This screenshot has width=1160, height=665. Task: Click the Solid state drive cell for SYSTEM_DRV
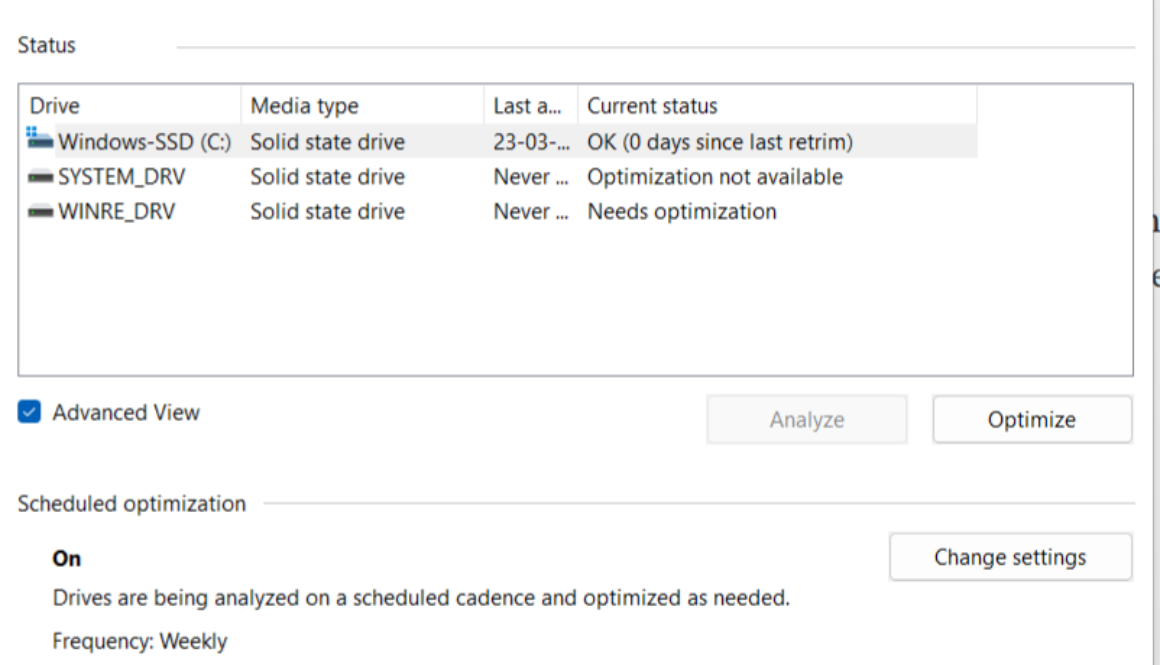click(327, 177)
